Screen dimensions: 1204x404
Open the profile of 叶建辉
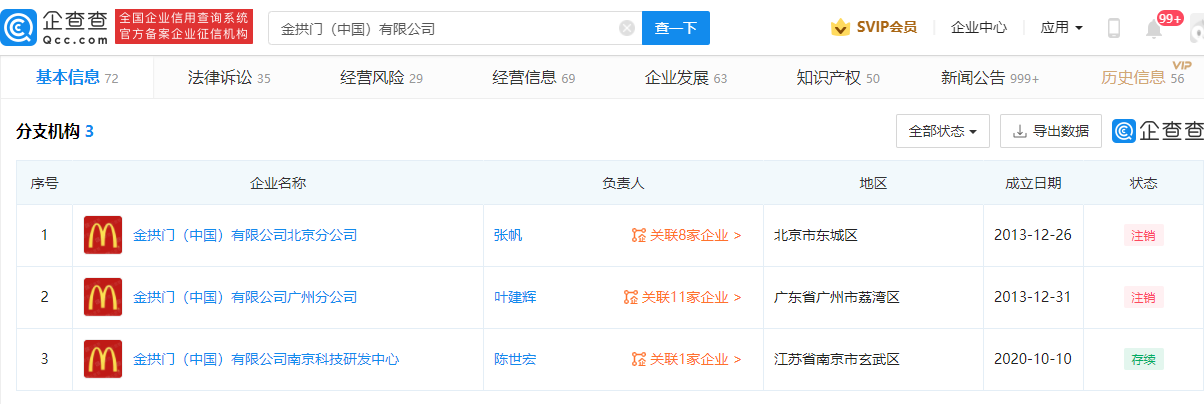515,297
